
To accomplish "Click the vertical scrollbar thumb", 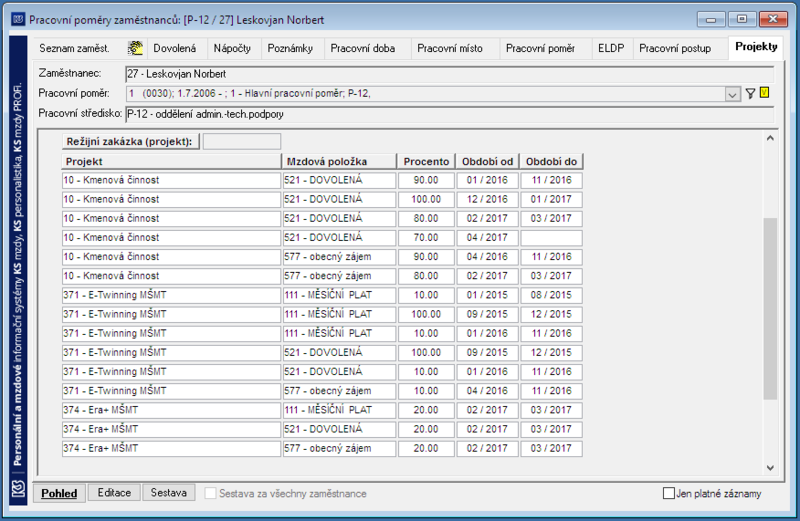I will [x=770, y=308].
